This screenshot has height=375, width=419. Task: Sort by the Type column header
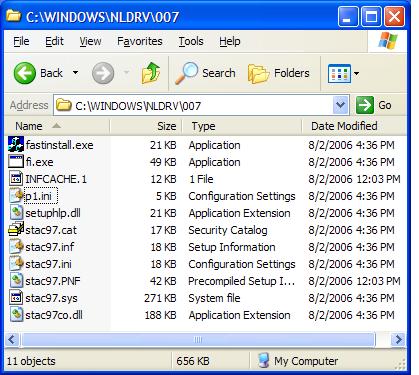(x=242, y=126)
